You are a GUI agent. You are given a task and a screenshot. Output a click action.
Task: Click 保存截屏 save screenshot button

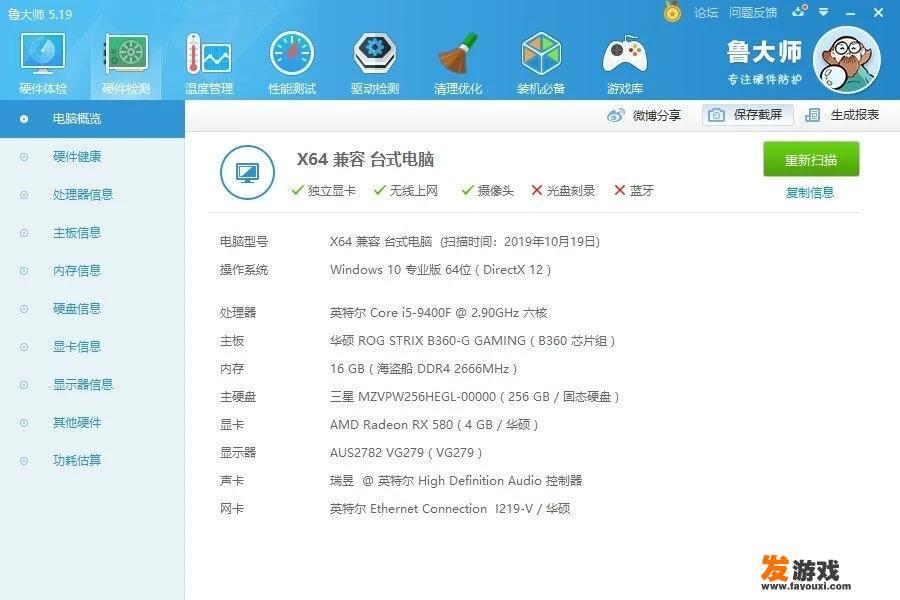747,115
